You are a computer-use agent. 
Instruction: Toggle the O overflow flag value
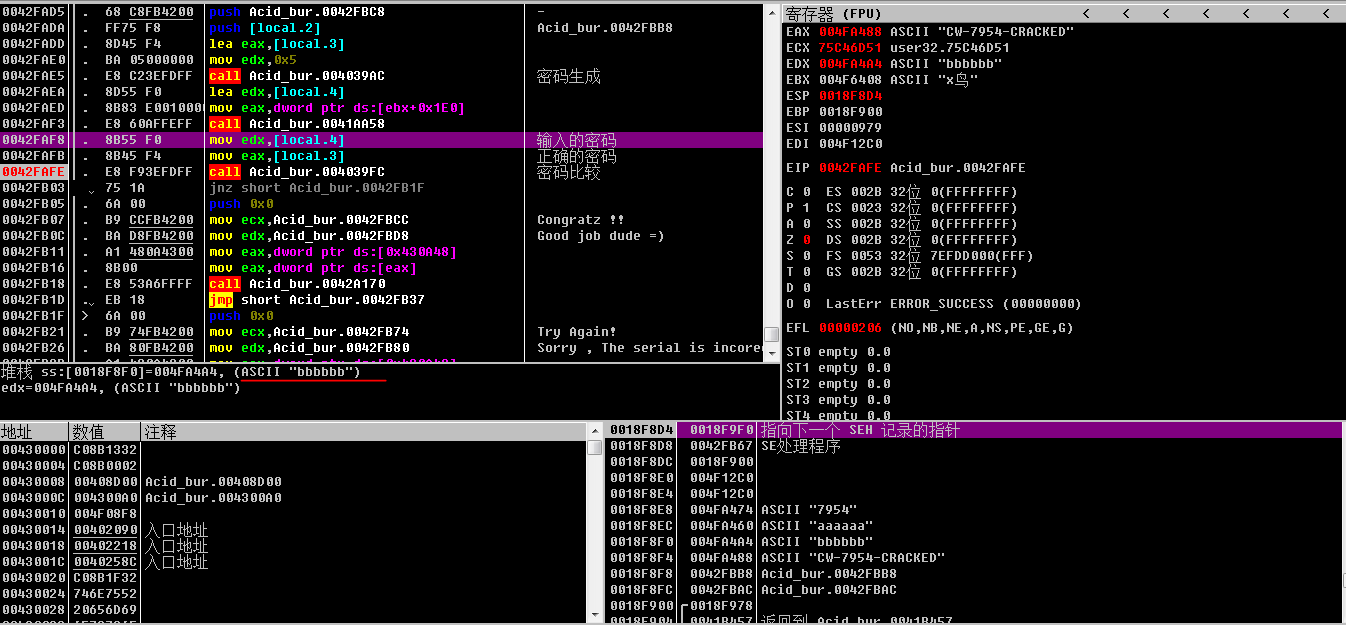click(807, 304)
